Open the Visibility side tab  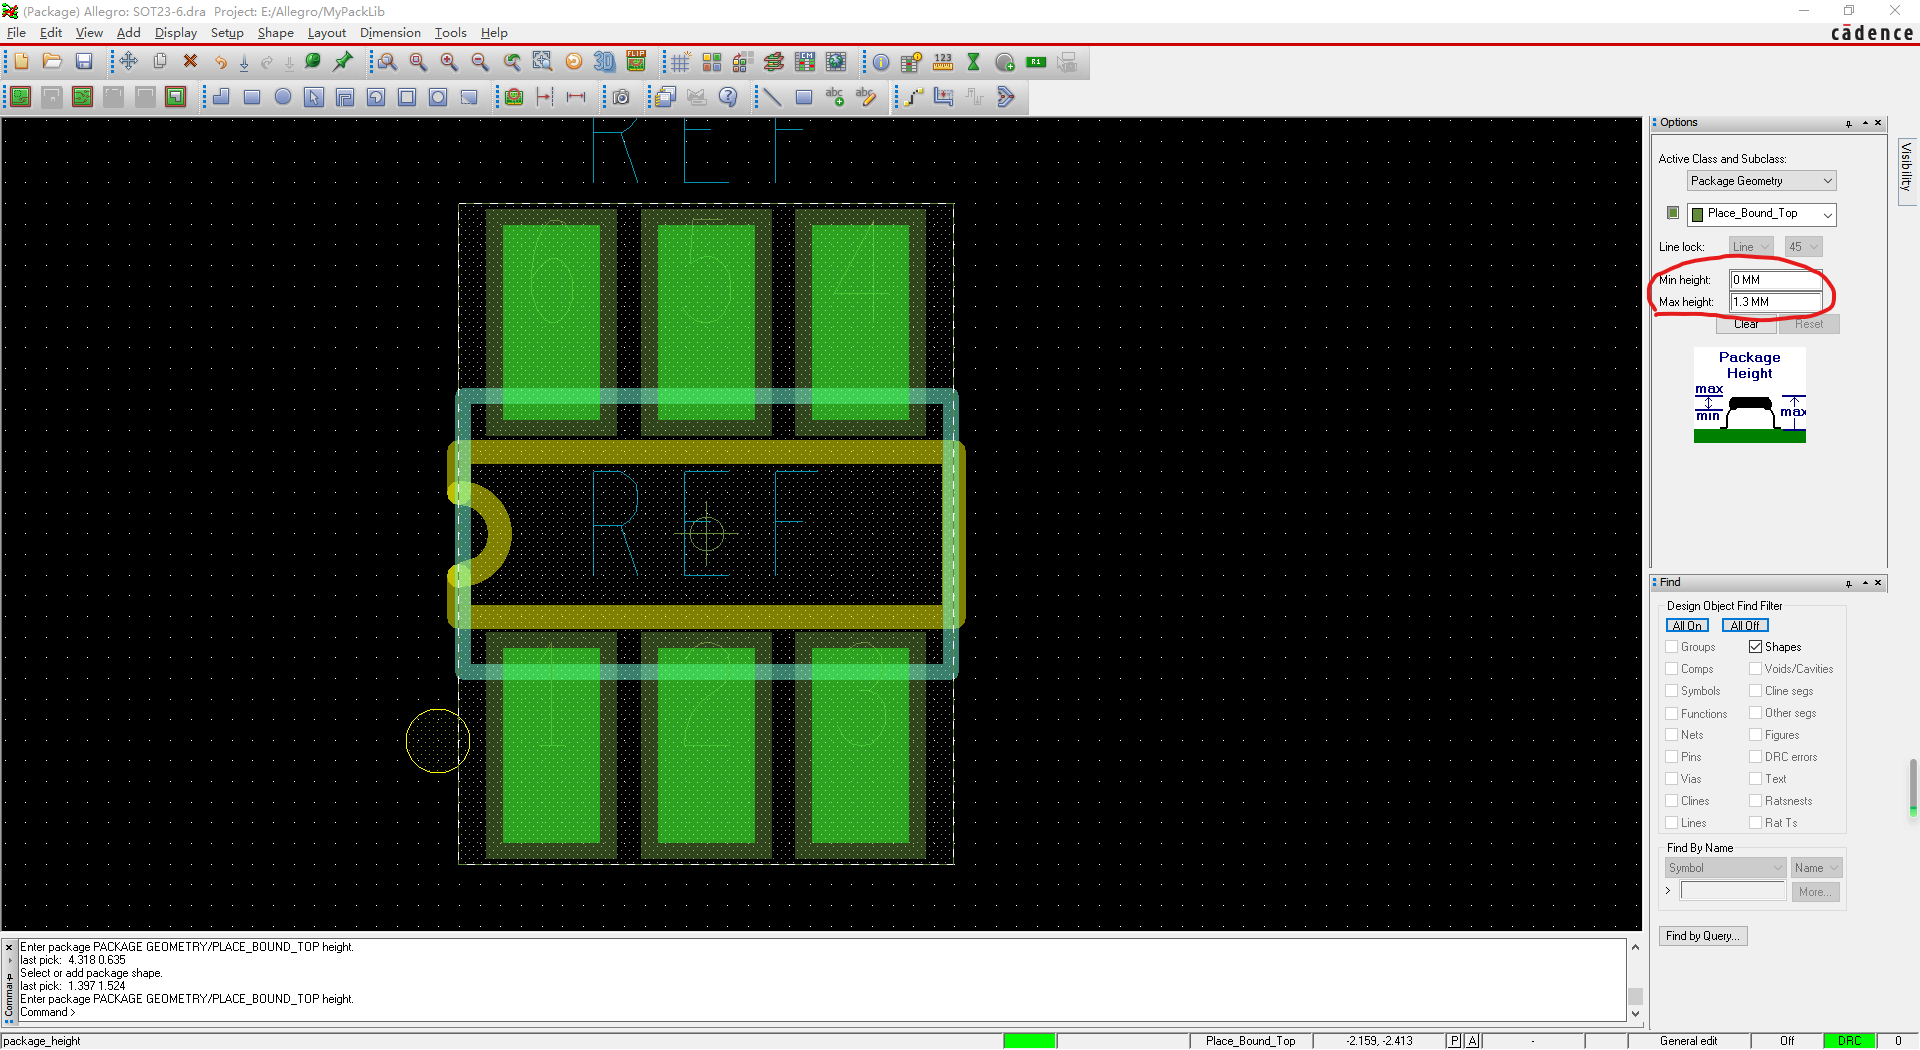tap(1906, 165)
